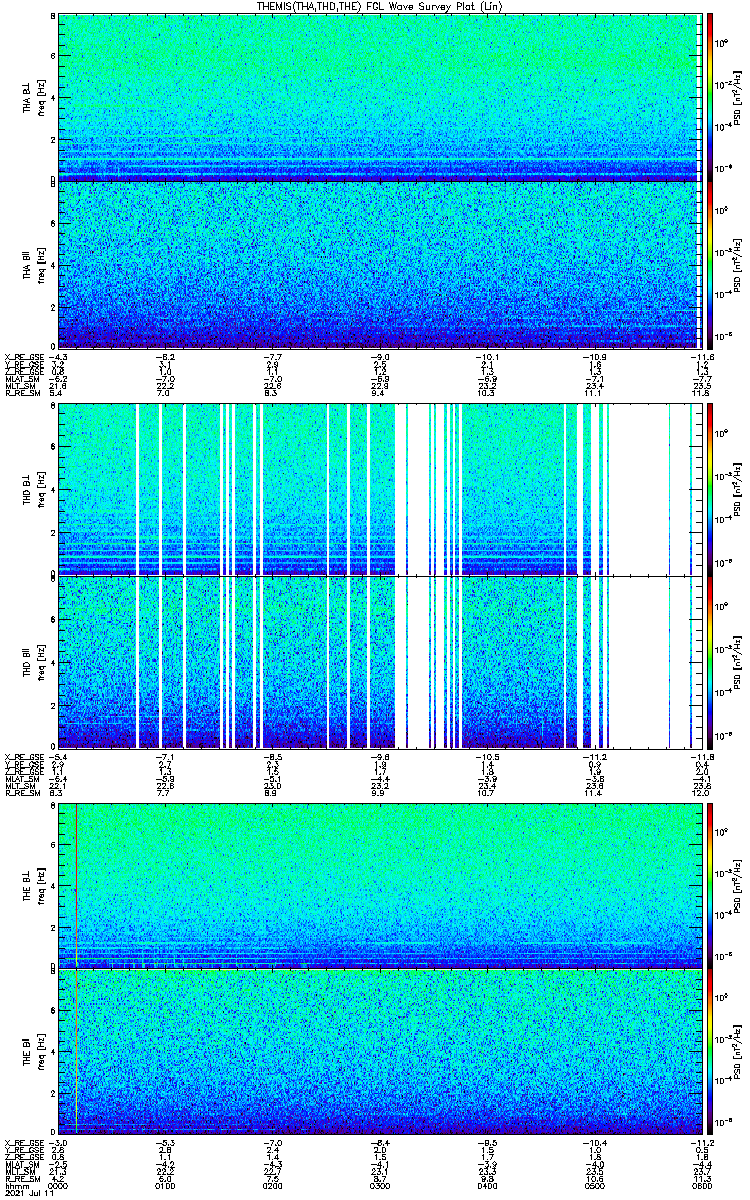Click the color bar beside THA B-parallel panel

tap(710, 264)
